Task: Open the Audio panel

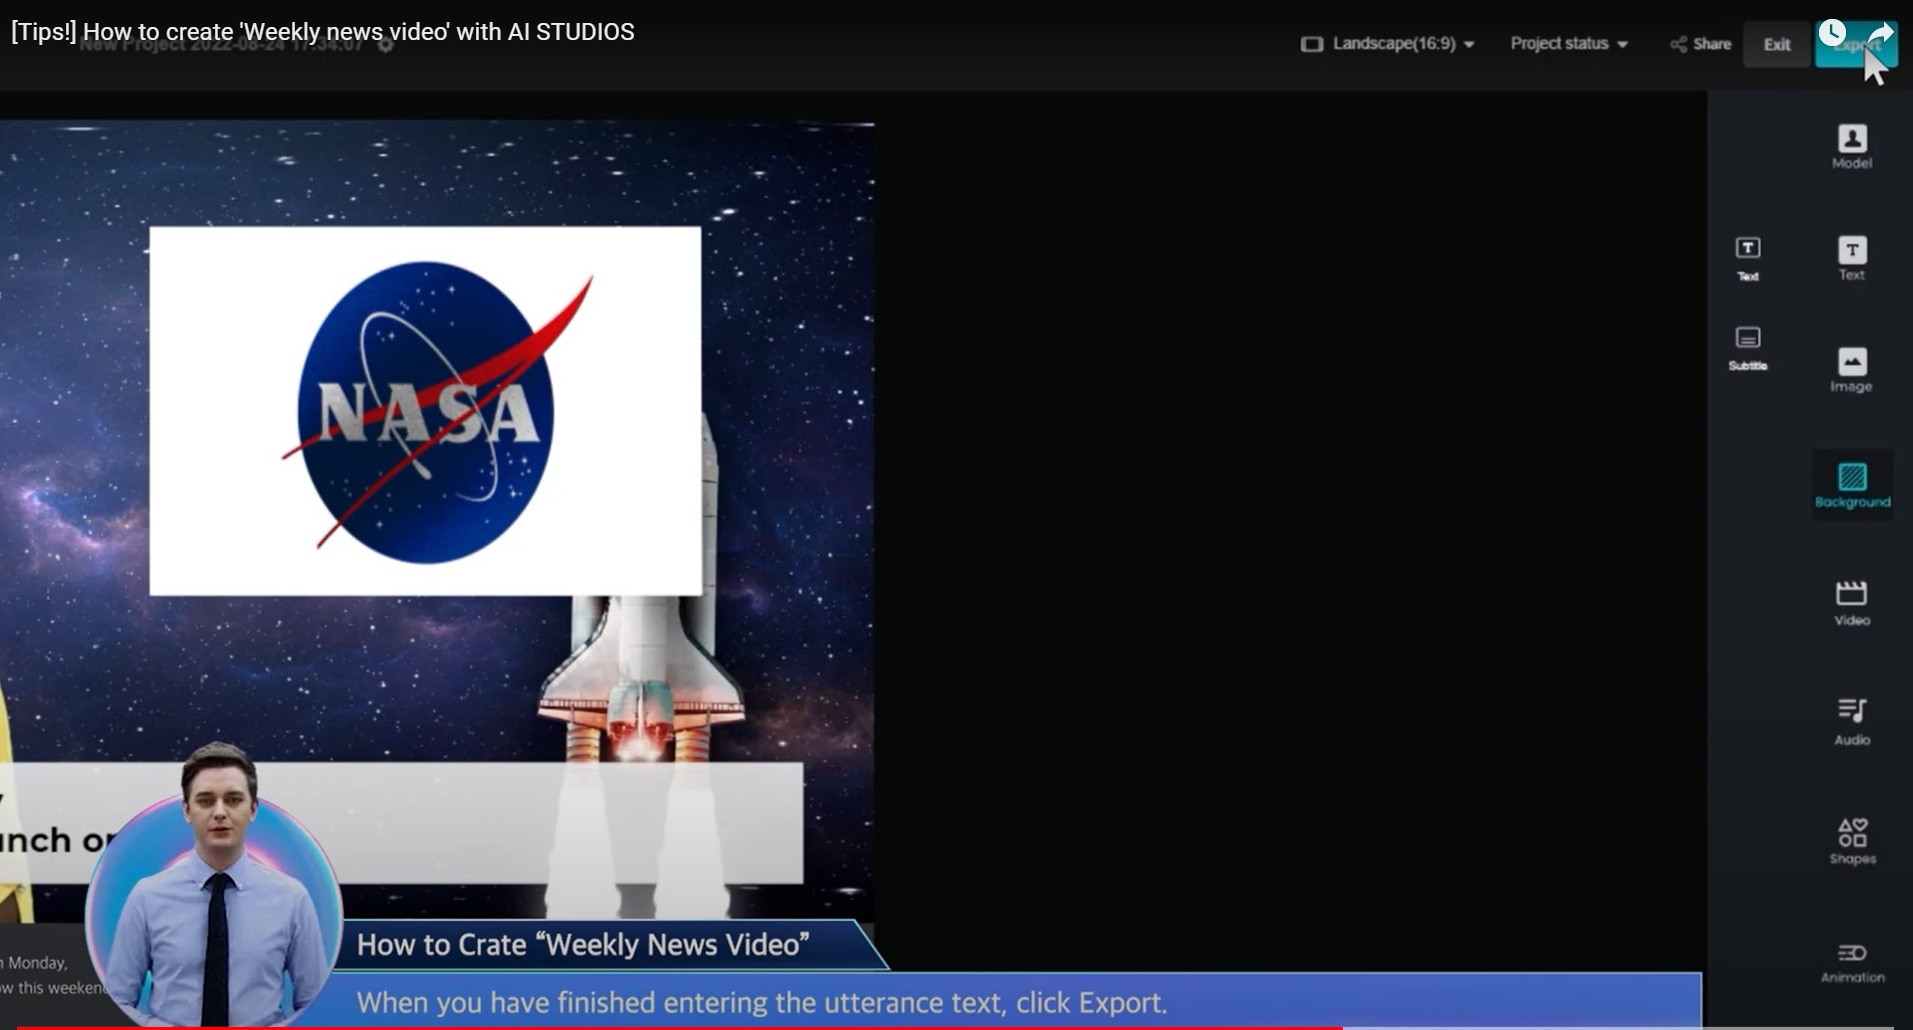Action: click(x=1851, y=721)
